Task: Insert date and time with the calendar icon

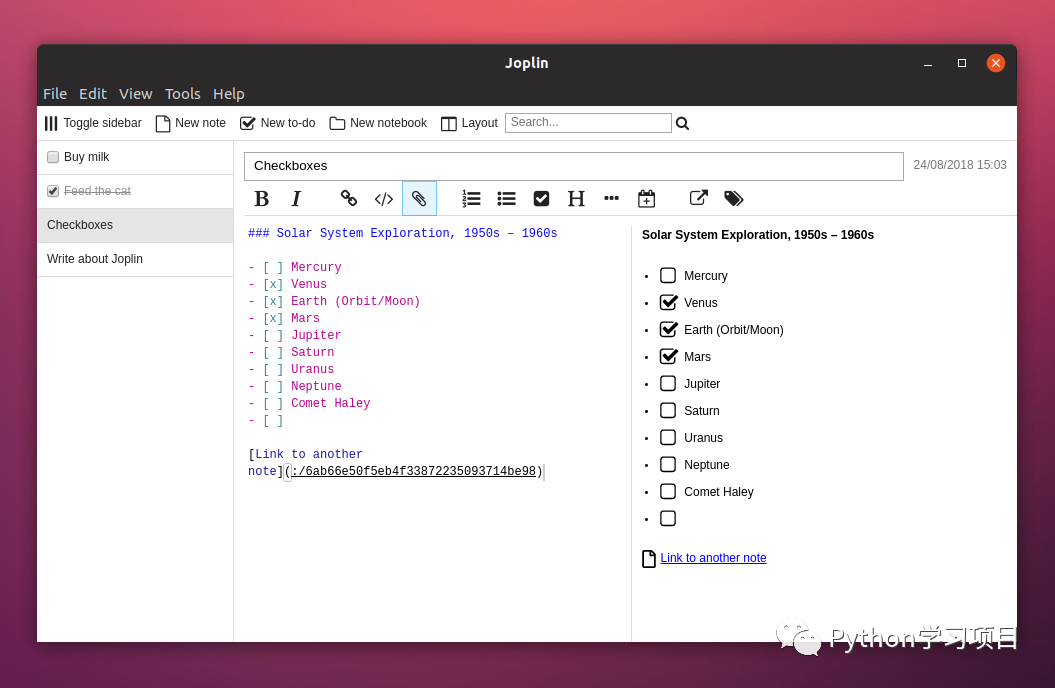Action: 646,198
